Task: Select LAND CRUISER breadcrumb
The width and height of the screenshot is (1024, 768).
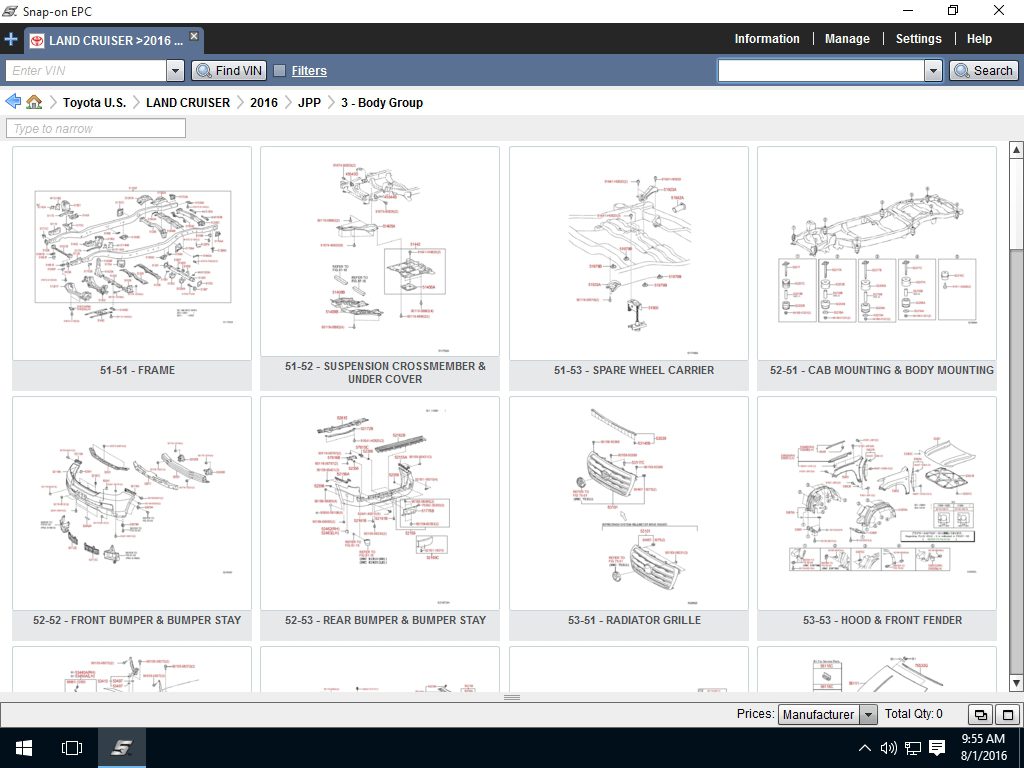Action: tap(188, 103)
